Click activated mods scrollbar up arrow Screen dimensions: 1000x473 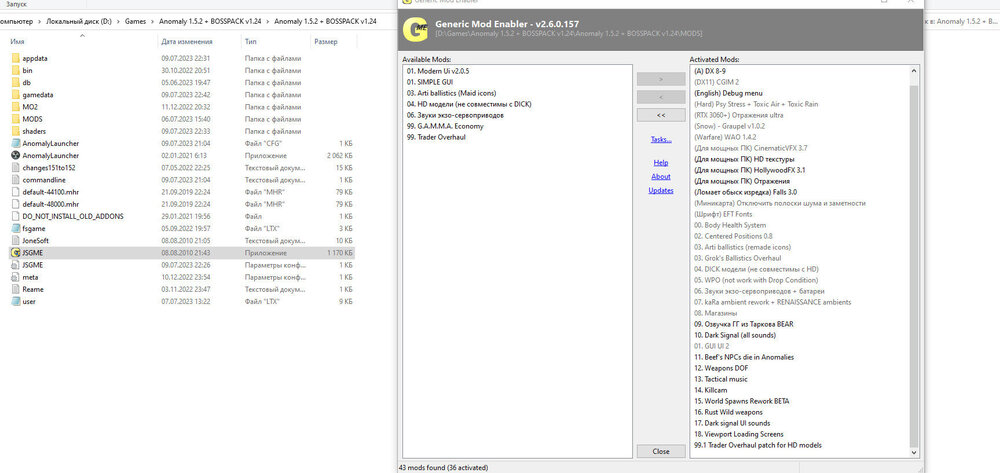click(914, 71)
